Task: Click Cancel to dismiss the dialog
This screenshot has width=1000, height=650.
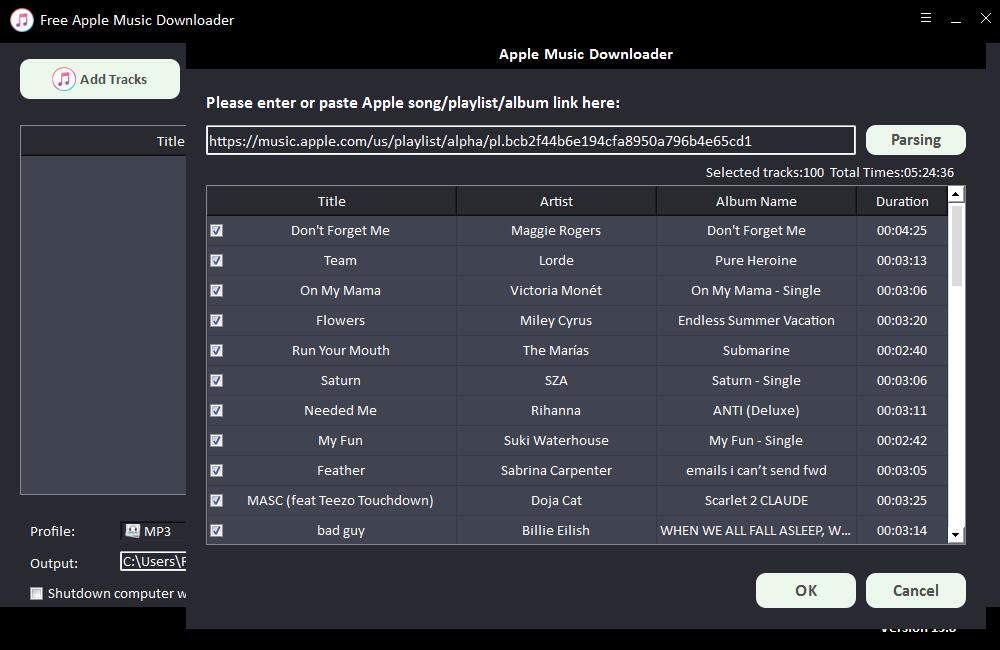Action: (x=915, y=590)
